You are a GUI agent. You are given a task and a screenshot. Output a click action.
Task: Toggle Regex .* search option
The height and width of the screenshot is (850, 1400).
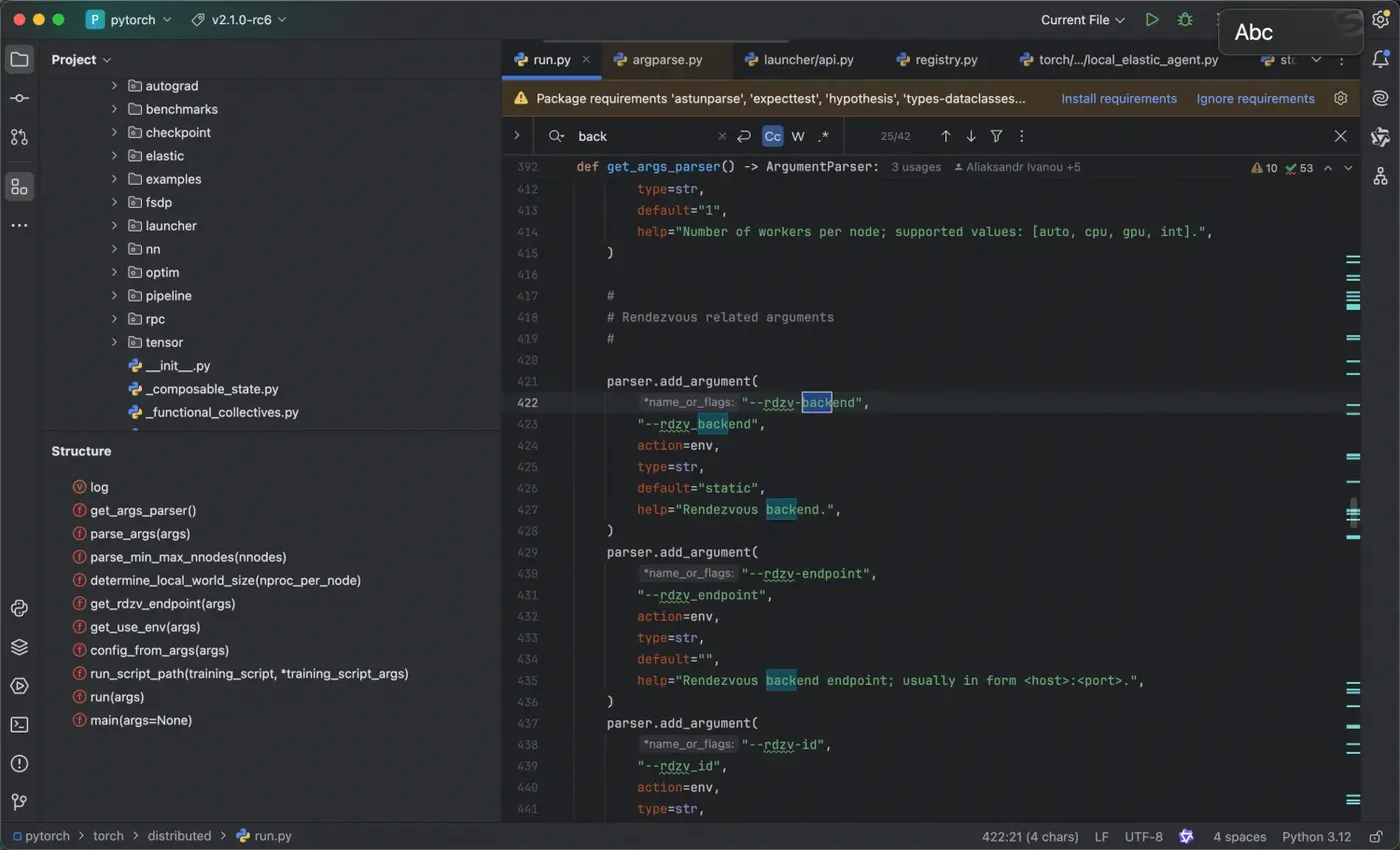tap(823, 136)
